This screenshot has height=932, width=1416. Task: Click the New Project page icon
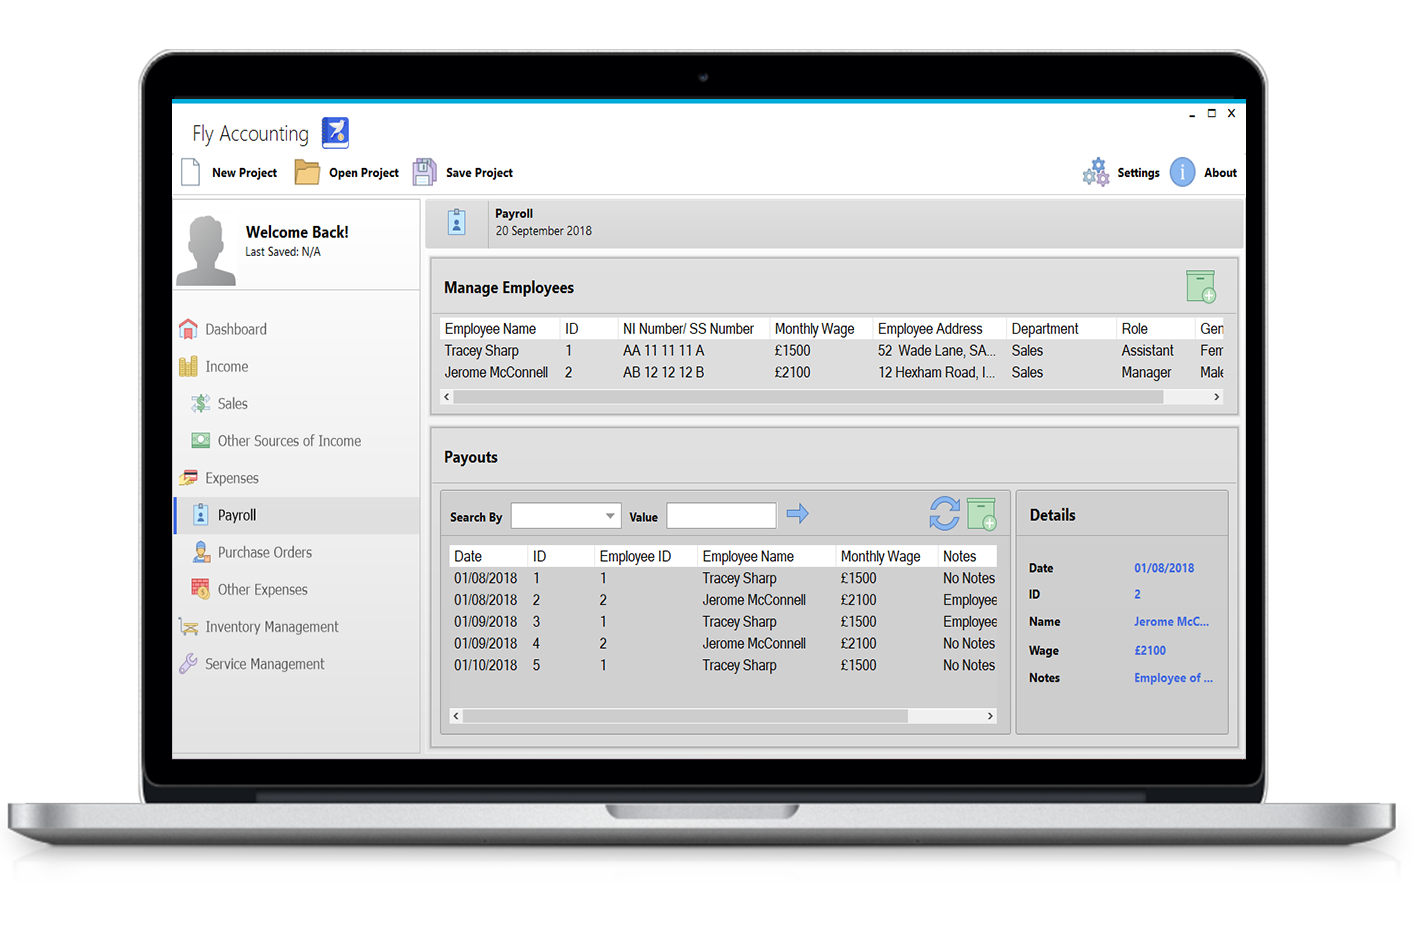[x=191, y=172]
